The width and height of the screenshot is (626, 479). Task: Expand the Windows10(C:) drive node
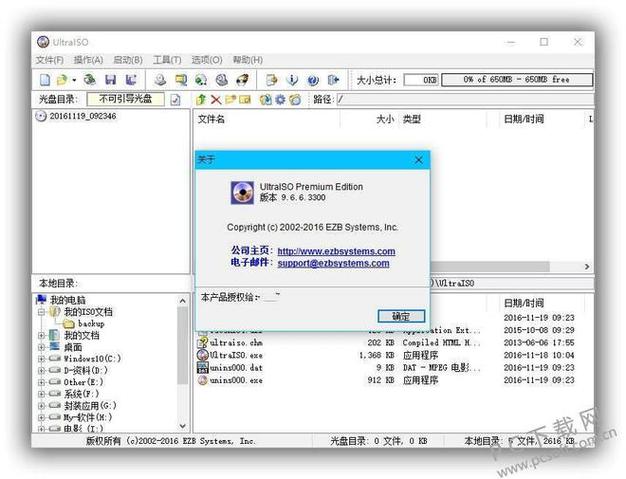42,358
